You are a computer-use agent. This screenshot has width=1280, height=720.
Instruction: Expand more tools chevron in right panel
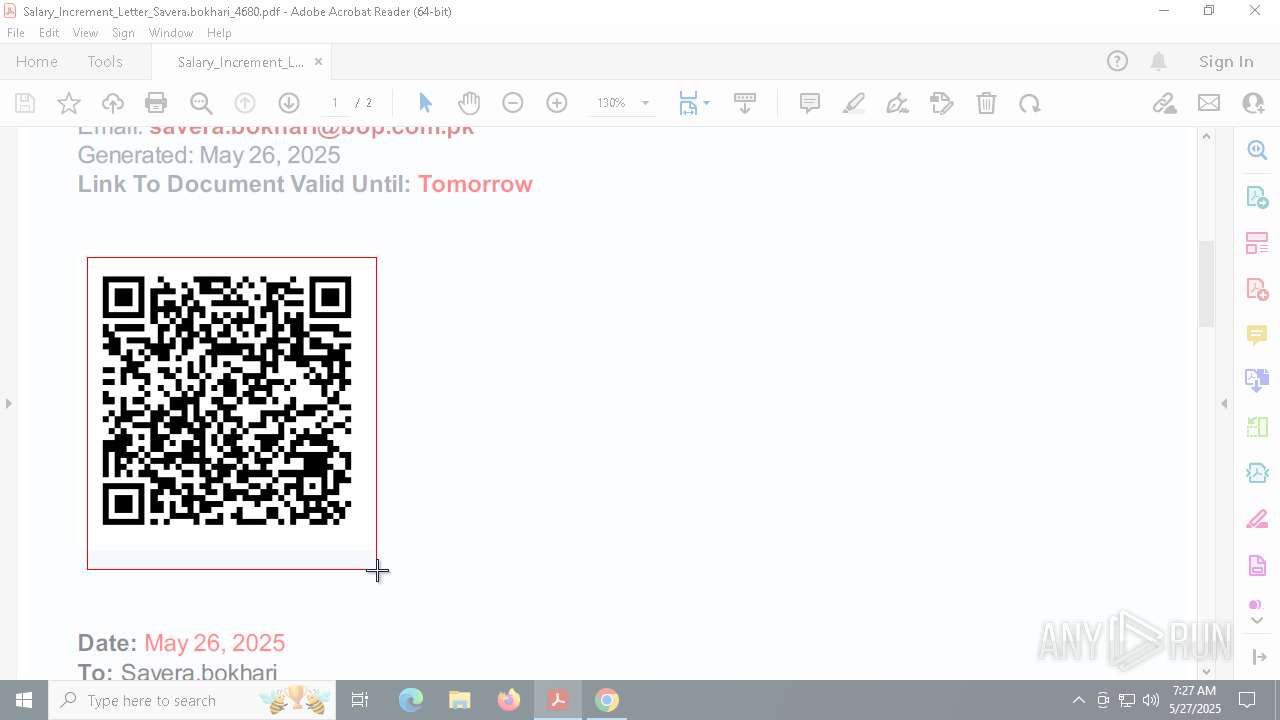[1257, 620]
